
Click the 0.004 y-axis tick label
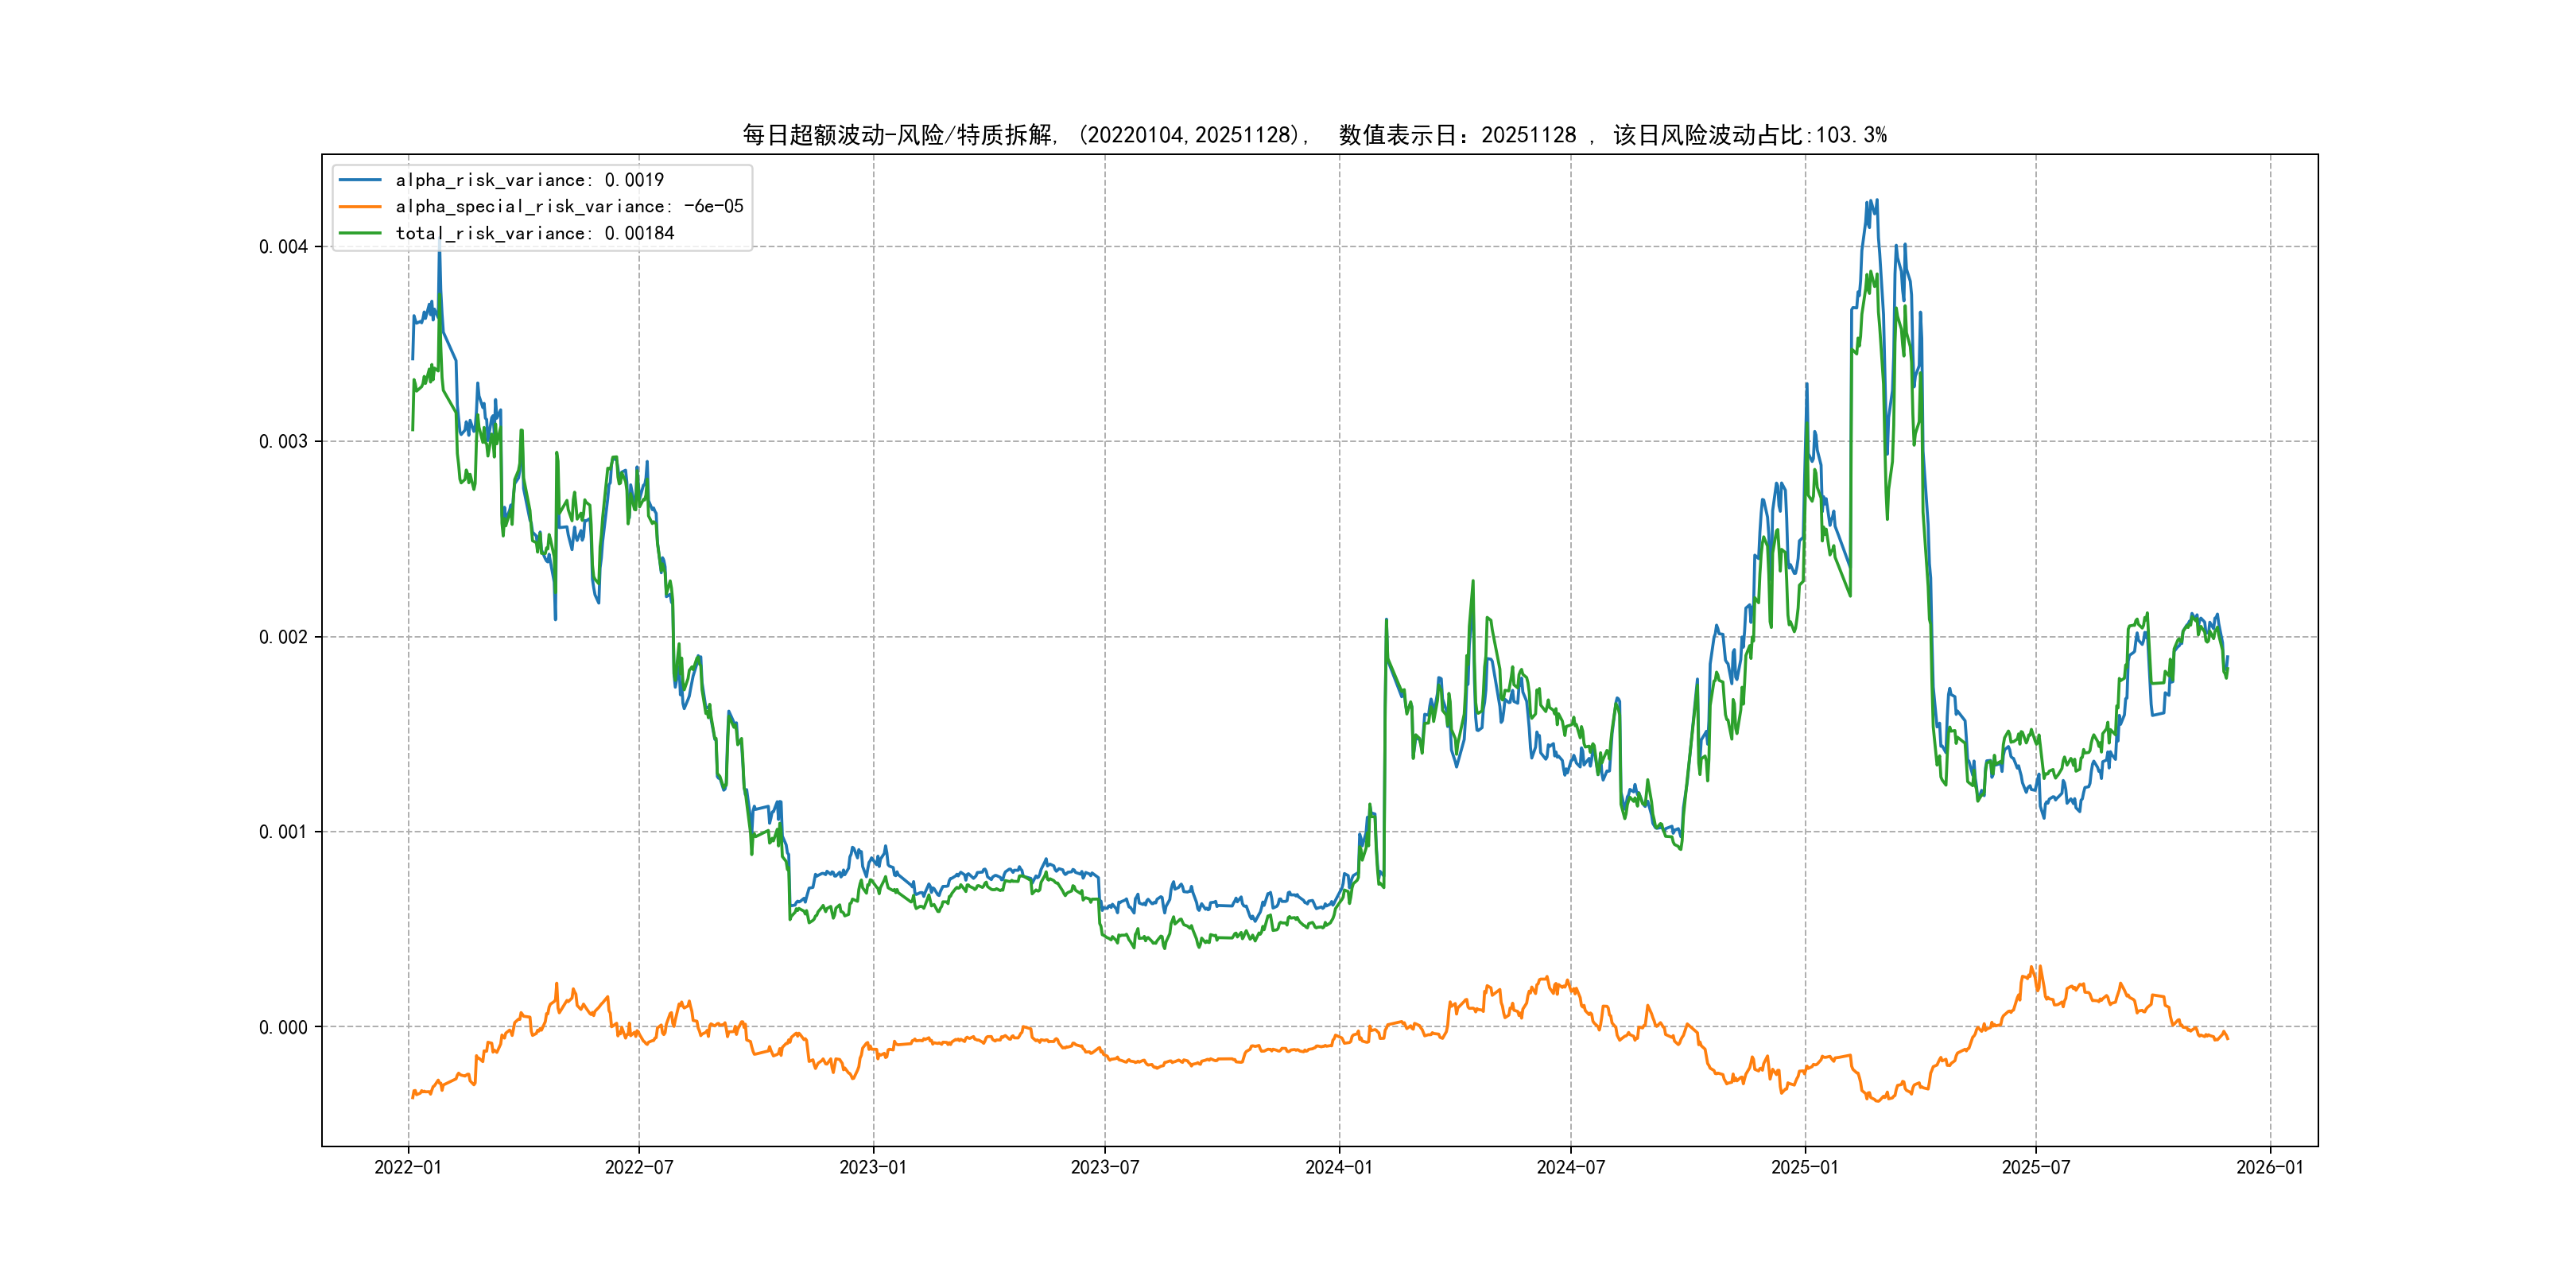click(283, 247)
